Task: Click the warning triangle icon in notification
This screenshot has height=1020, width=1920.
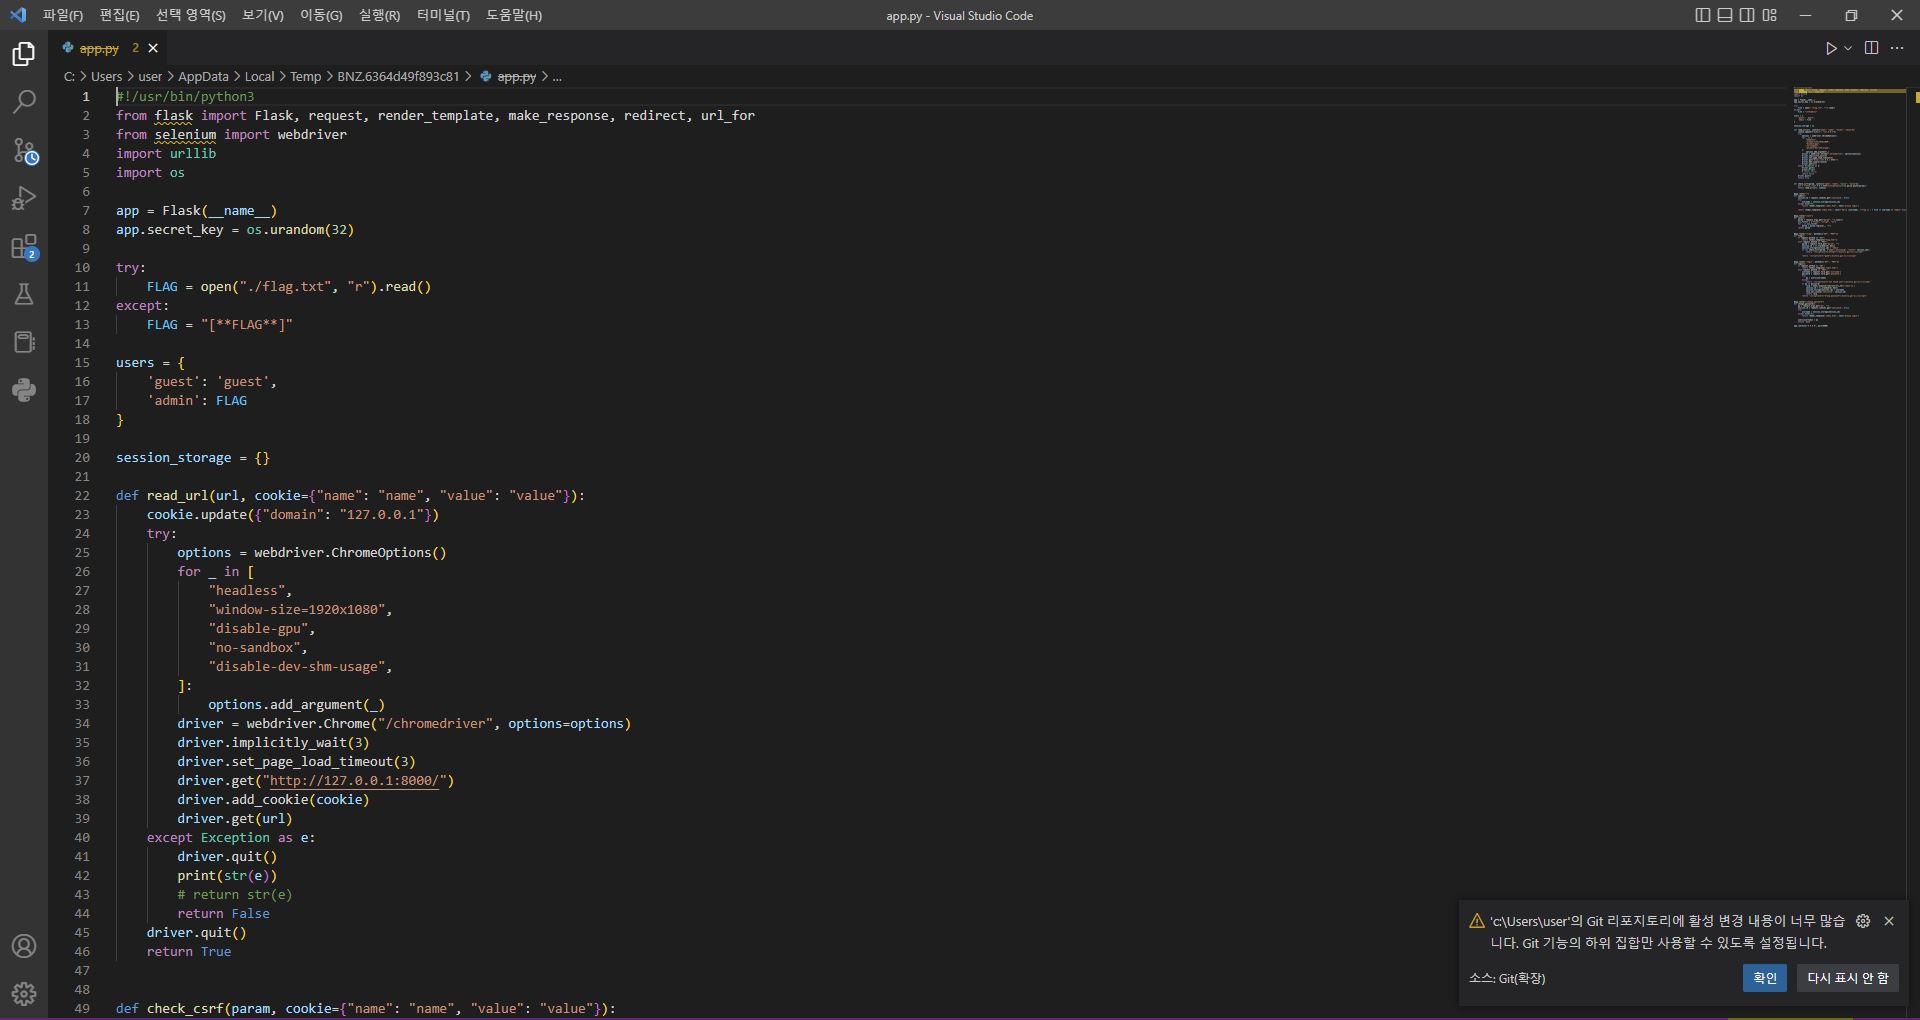Action: click(1476, 921)
